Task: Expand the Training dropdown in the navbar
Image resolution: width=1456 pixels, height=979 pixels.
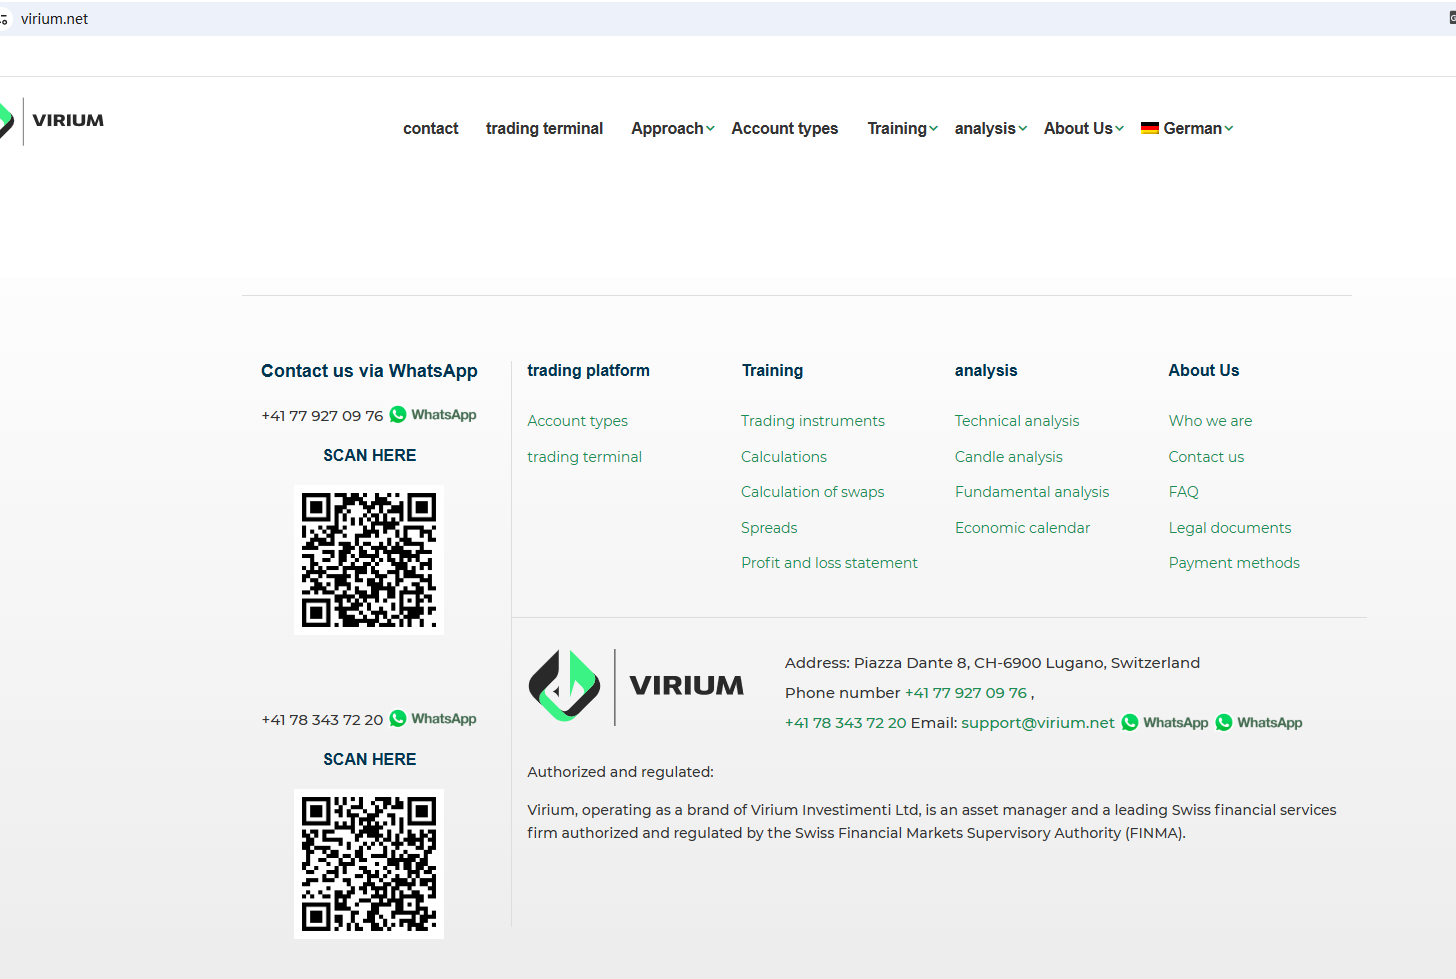Action: (902, 128)
